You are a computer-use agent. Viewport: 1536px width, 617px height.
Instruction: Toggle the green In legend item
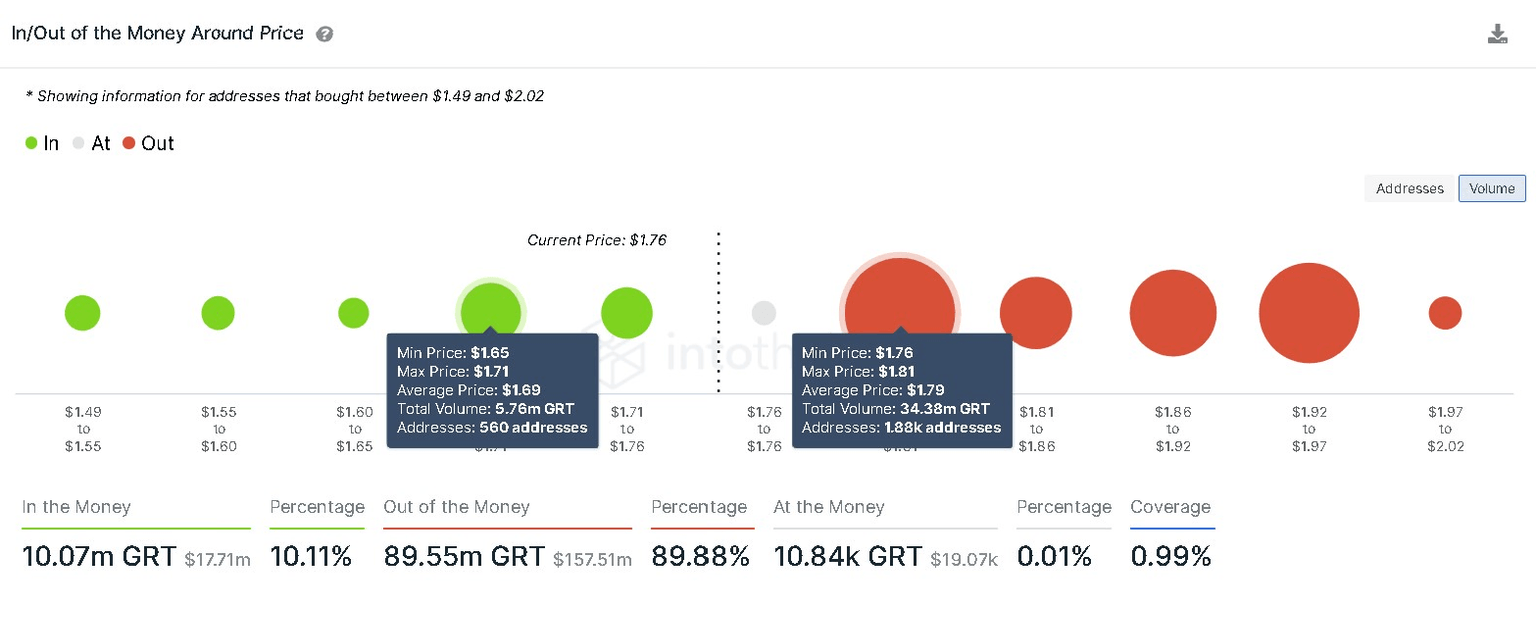[x=42, y=143]
